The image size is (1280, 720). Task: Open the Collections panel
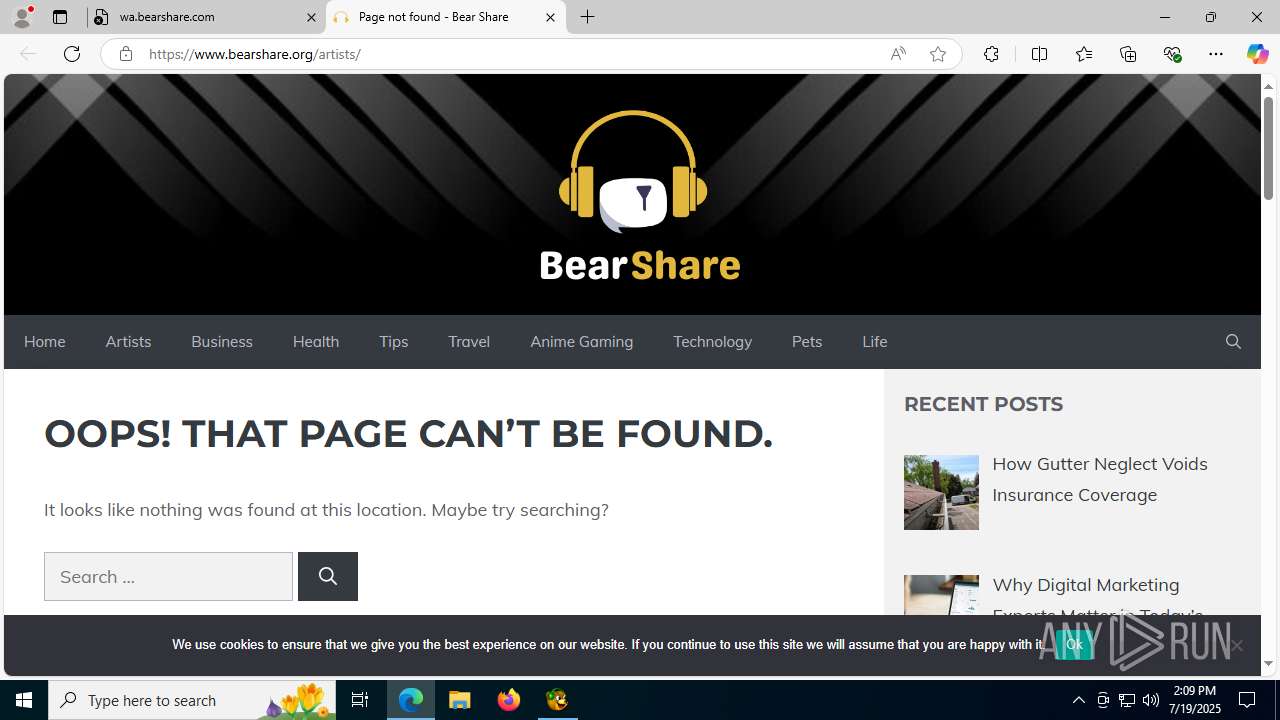pyautogui.click(x=1128, y=54)
